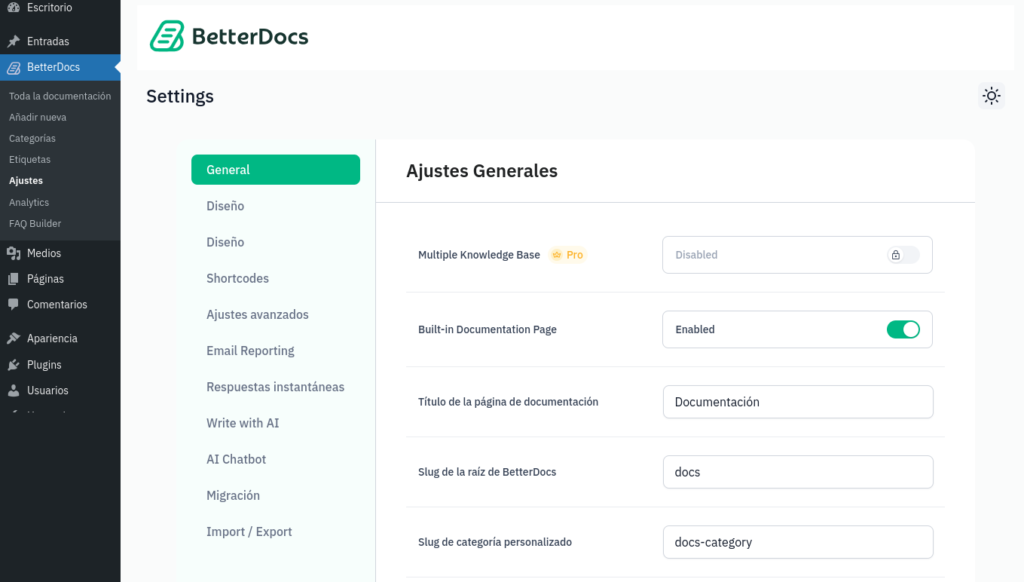Open Toda la documentación submenu link
Viewport: 1024px width, 582px height.
[60, 96]
